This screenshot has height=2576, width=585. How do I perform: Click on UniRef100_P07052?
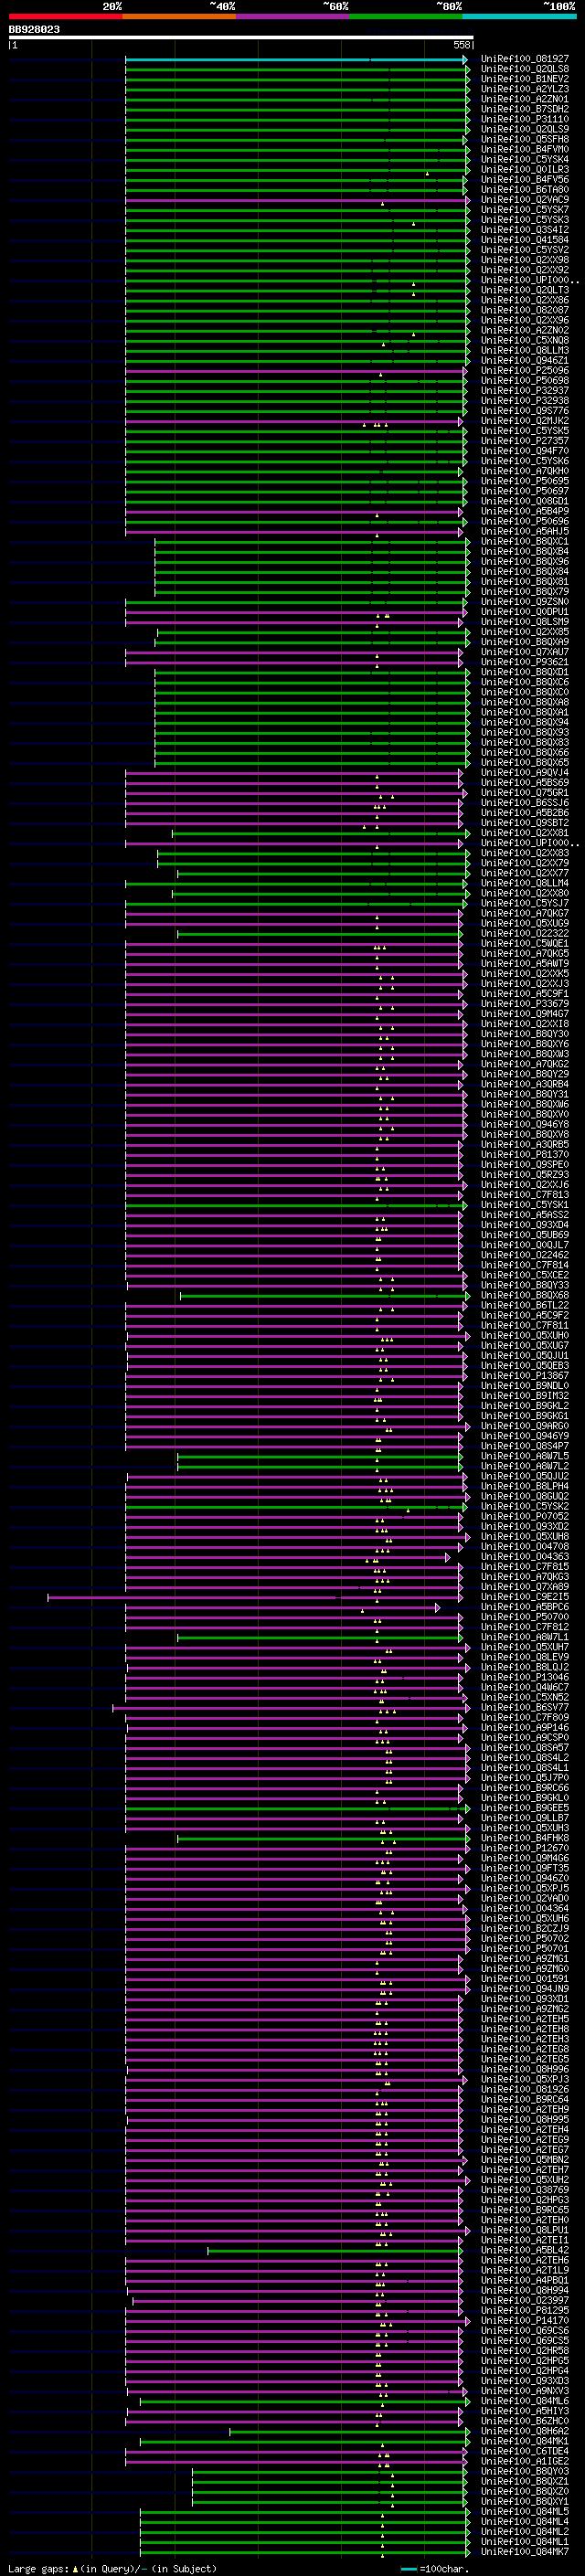click(525, 1516)
